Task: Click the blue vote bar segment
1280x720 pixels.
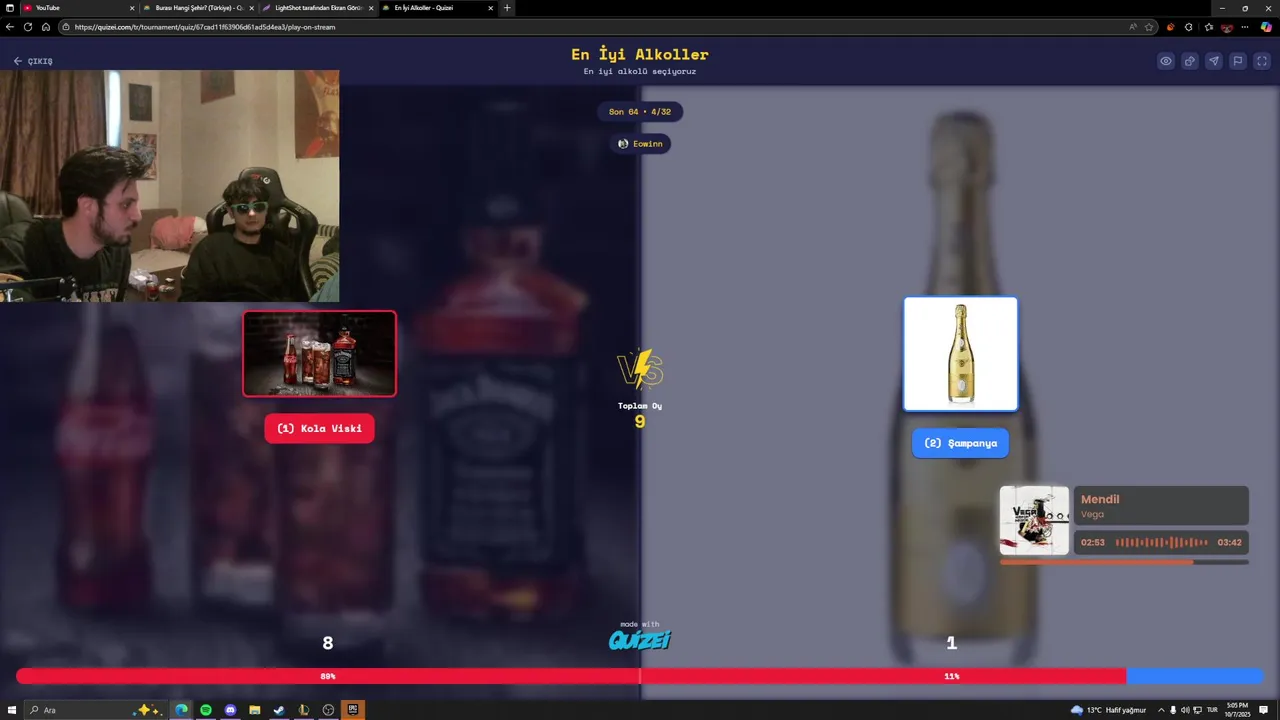Action: pos(1195,676)
